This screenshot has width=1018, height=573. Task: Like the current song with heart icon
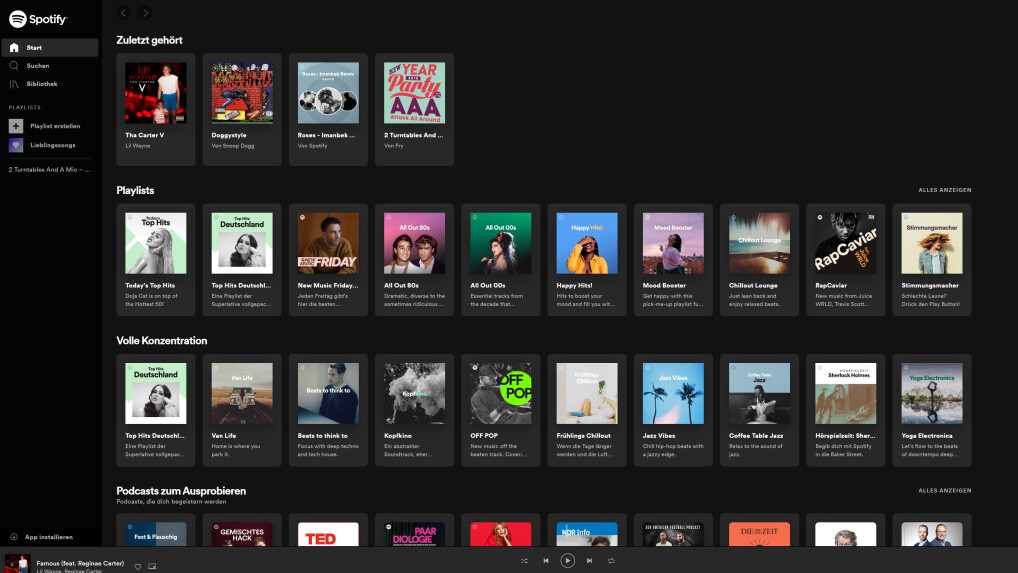(x=138, y=567)
